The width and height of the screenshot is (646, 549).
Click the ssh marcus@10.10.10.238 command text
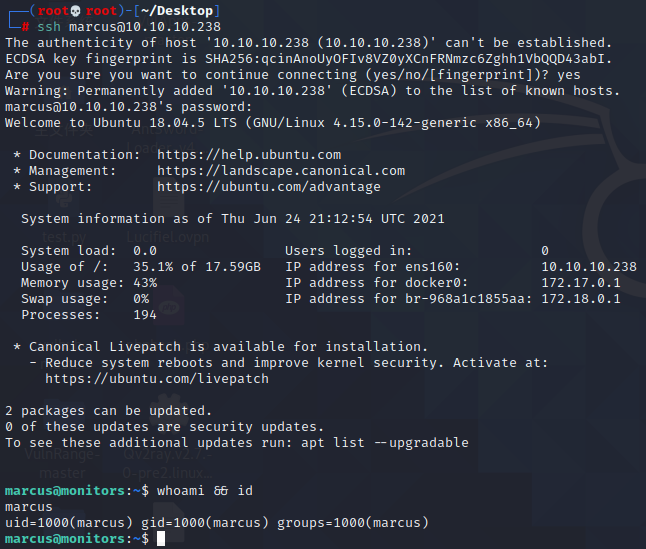point(129,27)
